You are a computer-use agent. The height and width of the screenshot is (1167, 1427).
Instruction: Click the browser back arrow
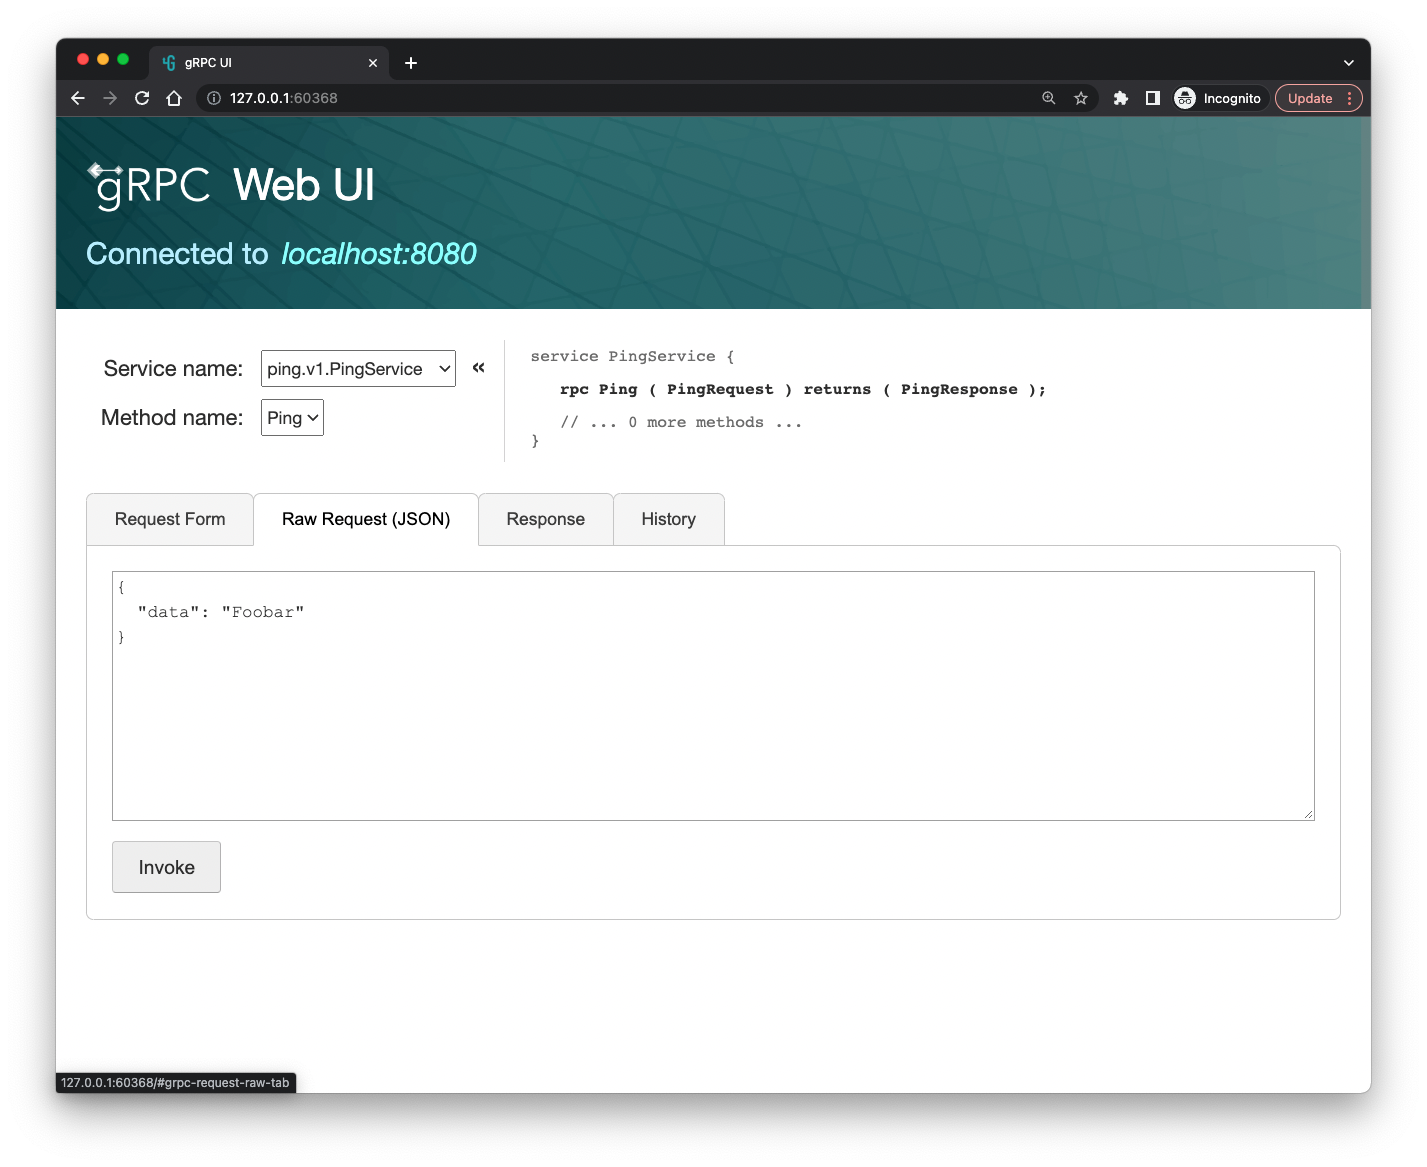(78, 98)
